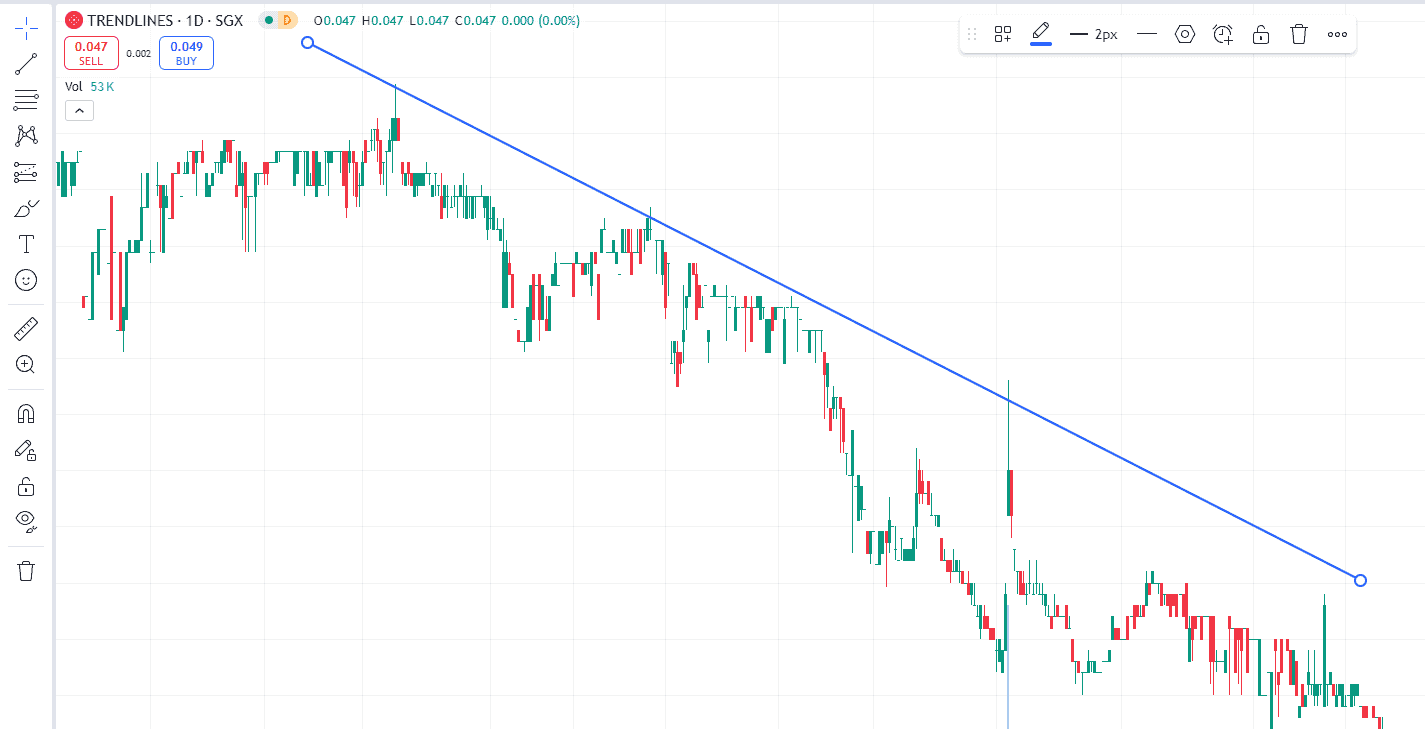Open the drawing templates icon

point(1003,34)
